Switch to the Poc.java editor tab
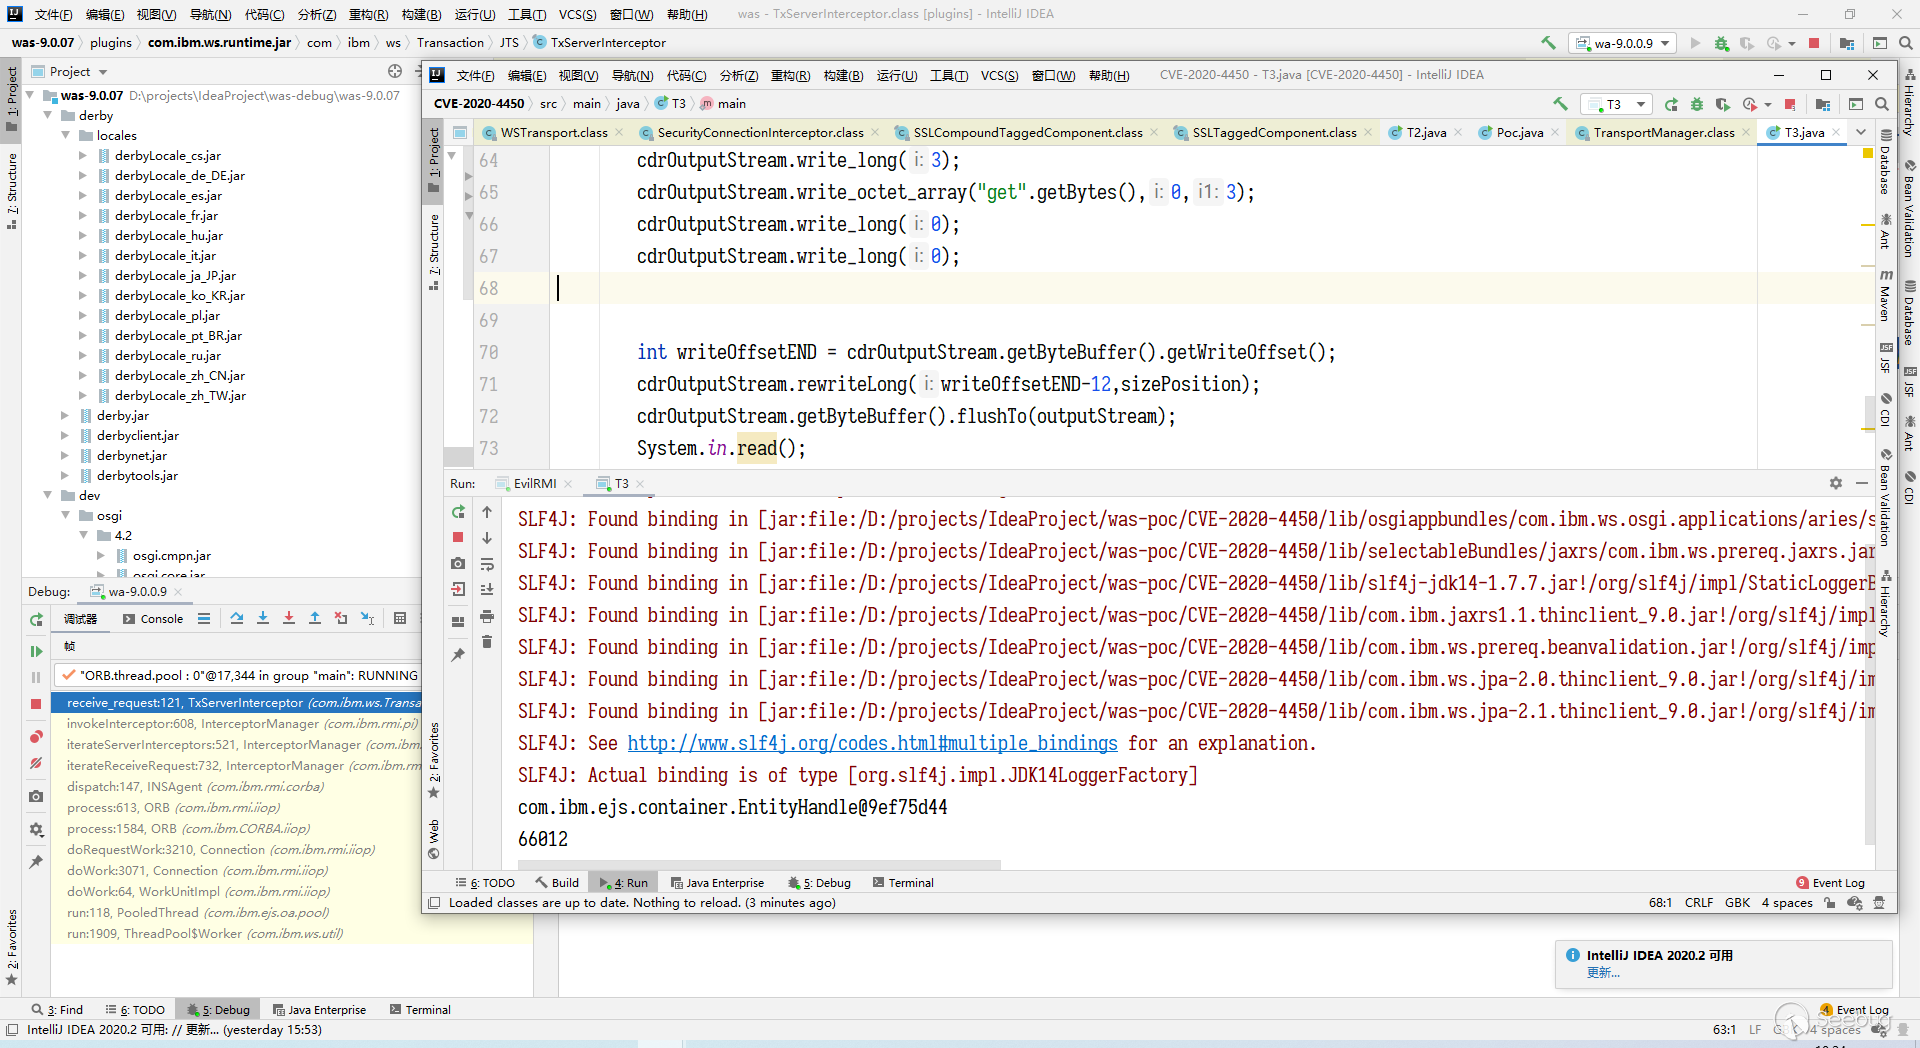Image resolution: width=1920 pixels, height=1048 pixels. [1519, 133]
